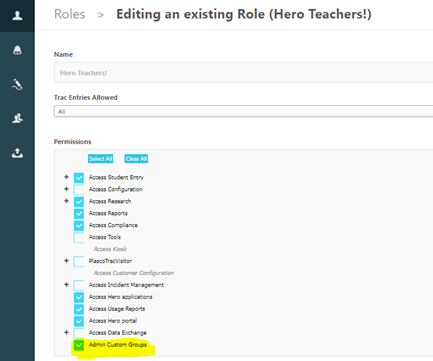Toggle the Access Compliance checkbox
The image size is (433, 361).
pos(79,225)
